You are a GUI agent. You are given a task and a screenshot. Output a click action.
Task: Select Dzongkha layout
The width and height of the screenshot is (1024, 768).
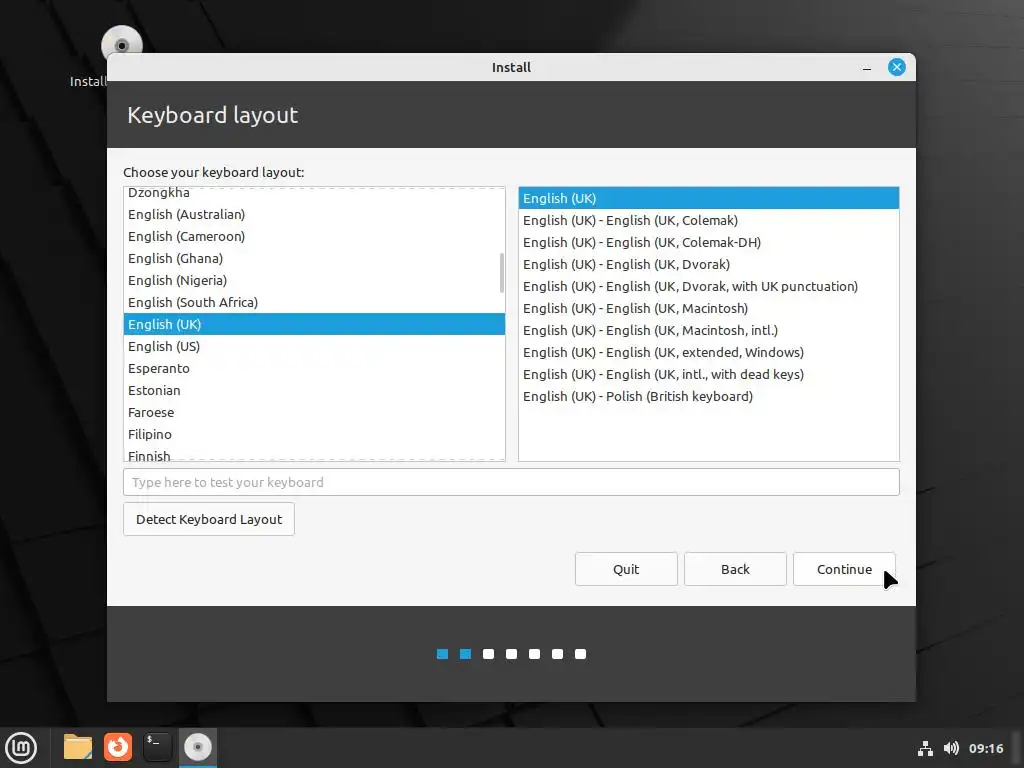pos(314,193)
